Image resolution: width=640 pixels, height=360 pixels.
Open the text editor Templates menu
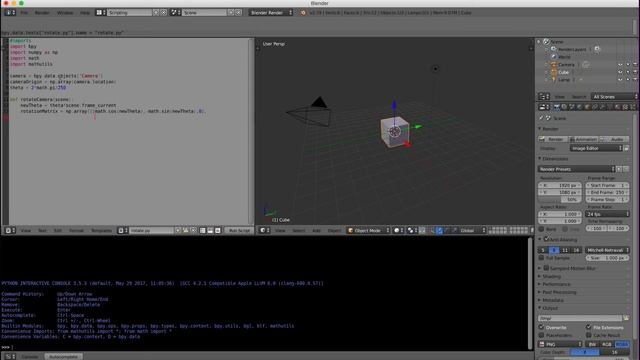[101, 231]
